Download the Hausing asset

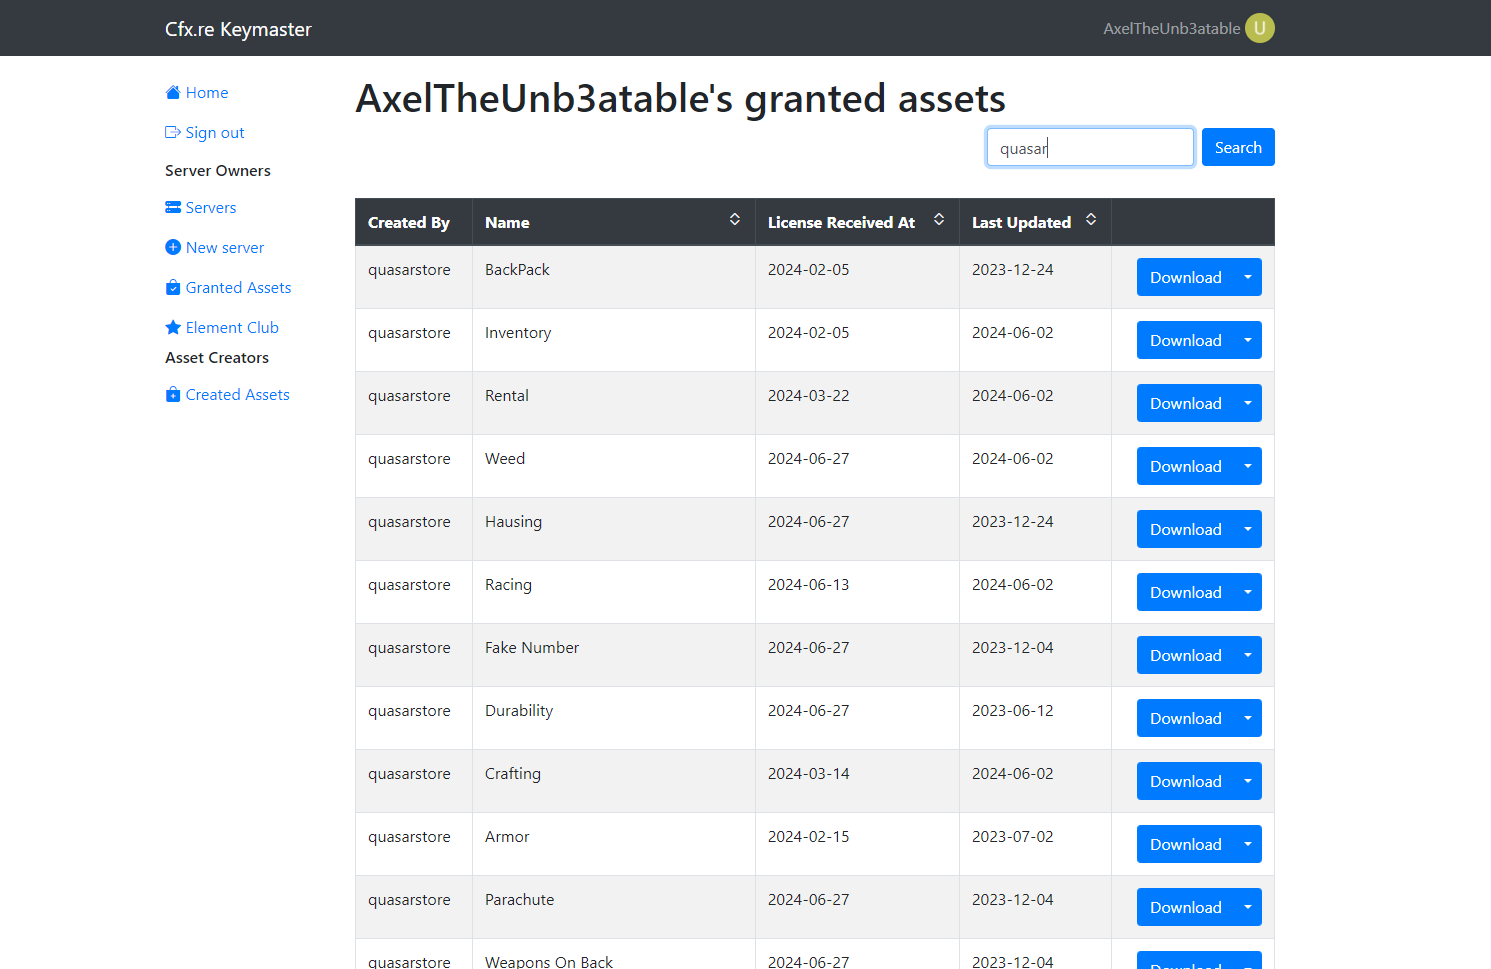[x=1186, y=529]
